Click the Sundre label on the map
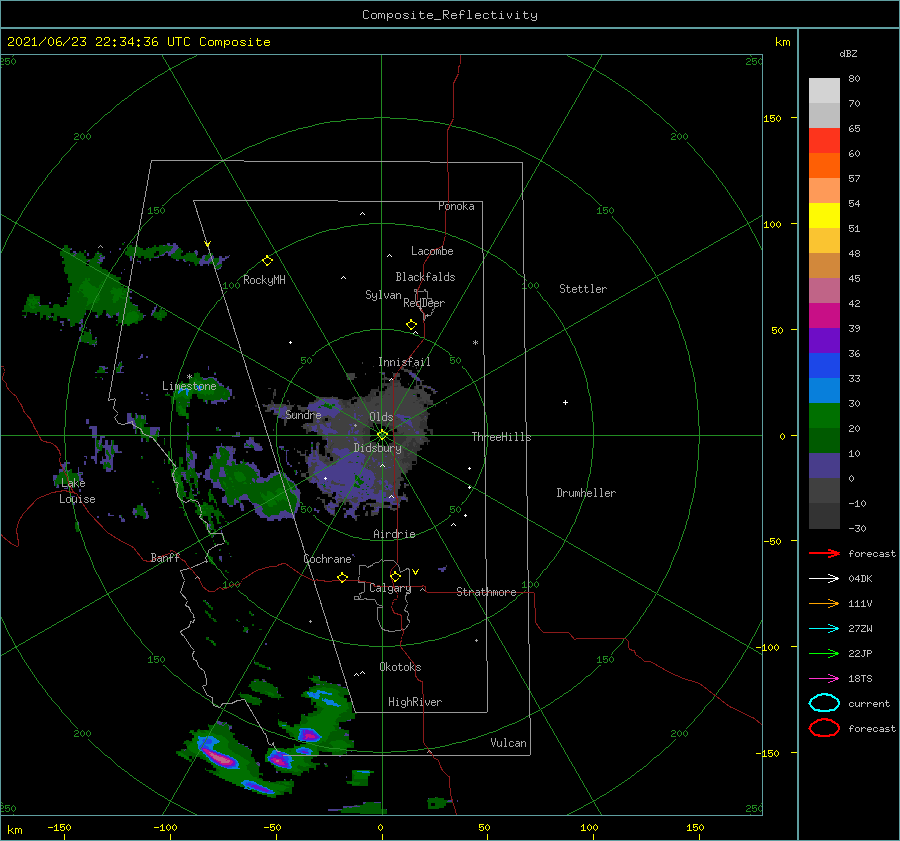This screenshot has height=841, width=900. [x=303, y=415]
